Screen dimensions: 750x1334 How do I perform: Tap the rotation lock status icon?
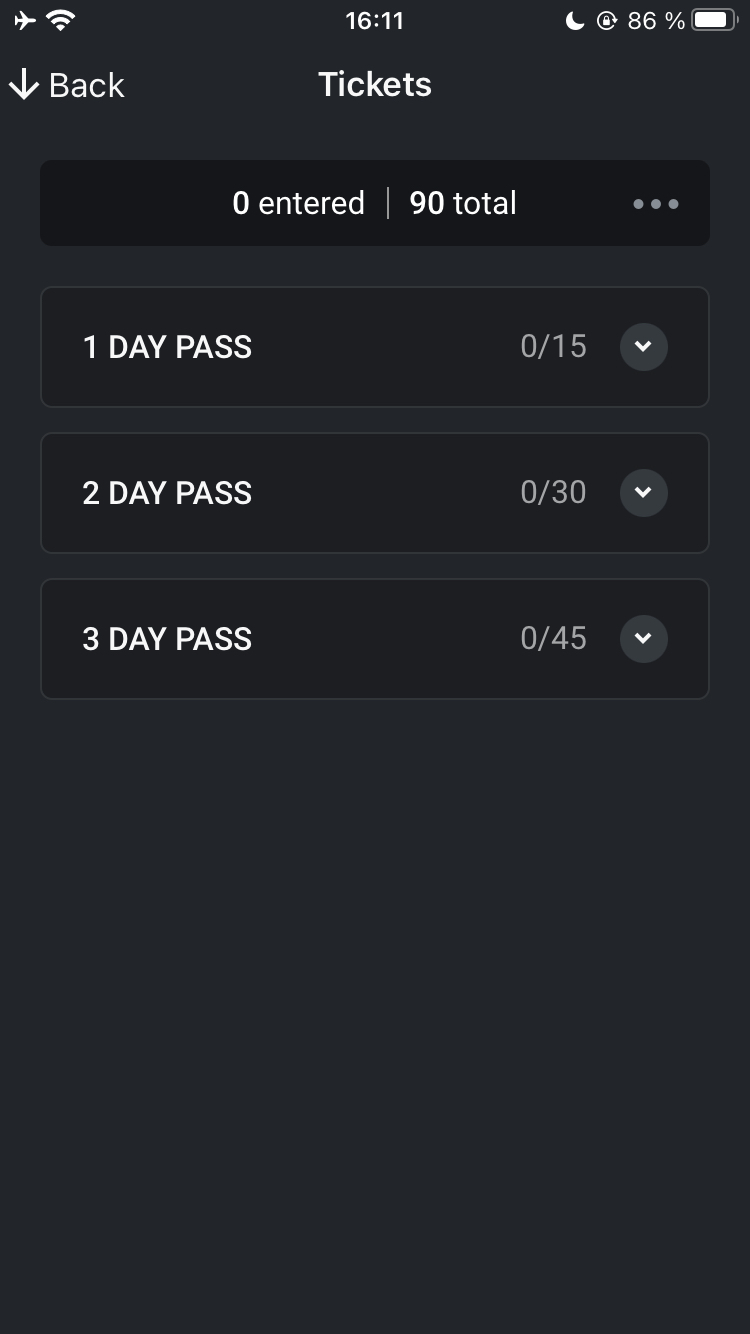[607, 20]
